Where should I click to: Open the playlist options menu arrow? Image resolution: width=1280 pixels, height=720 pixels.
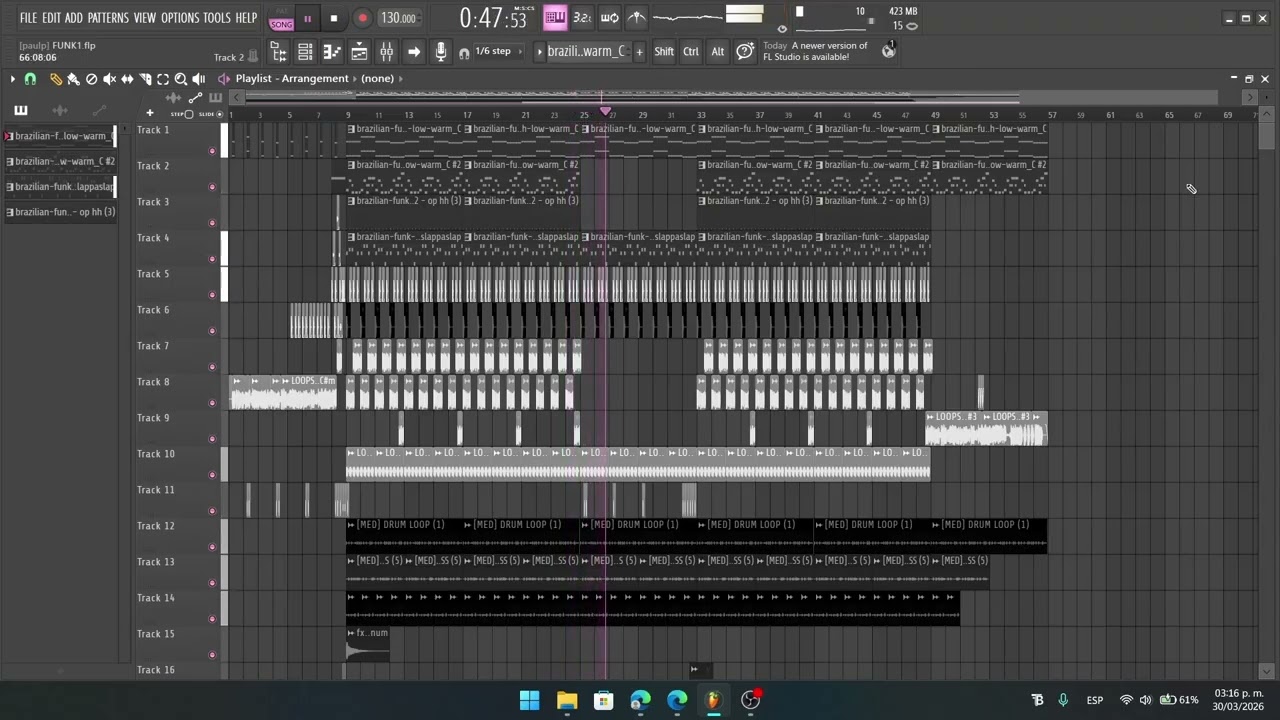12,78
